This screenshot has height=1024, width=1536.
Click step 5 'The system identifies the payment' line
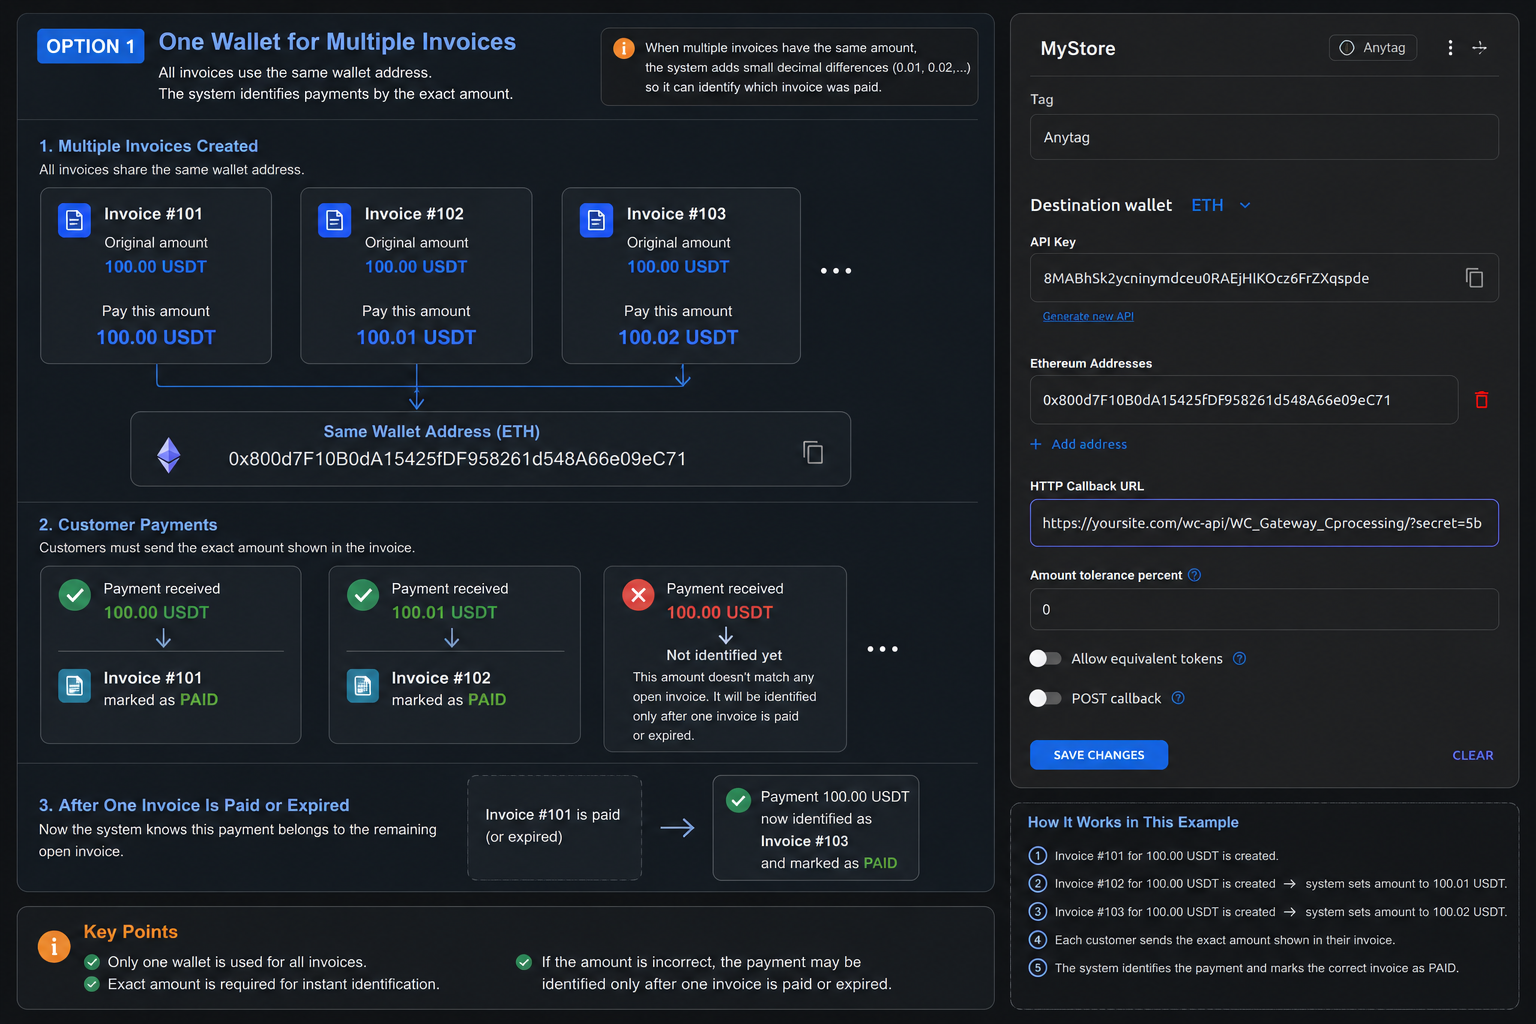coord(1256,968)
